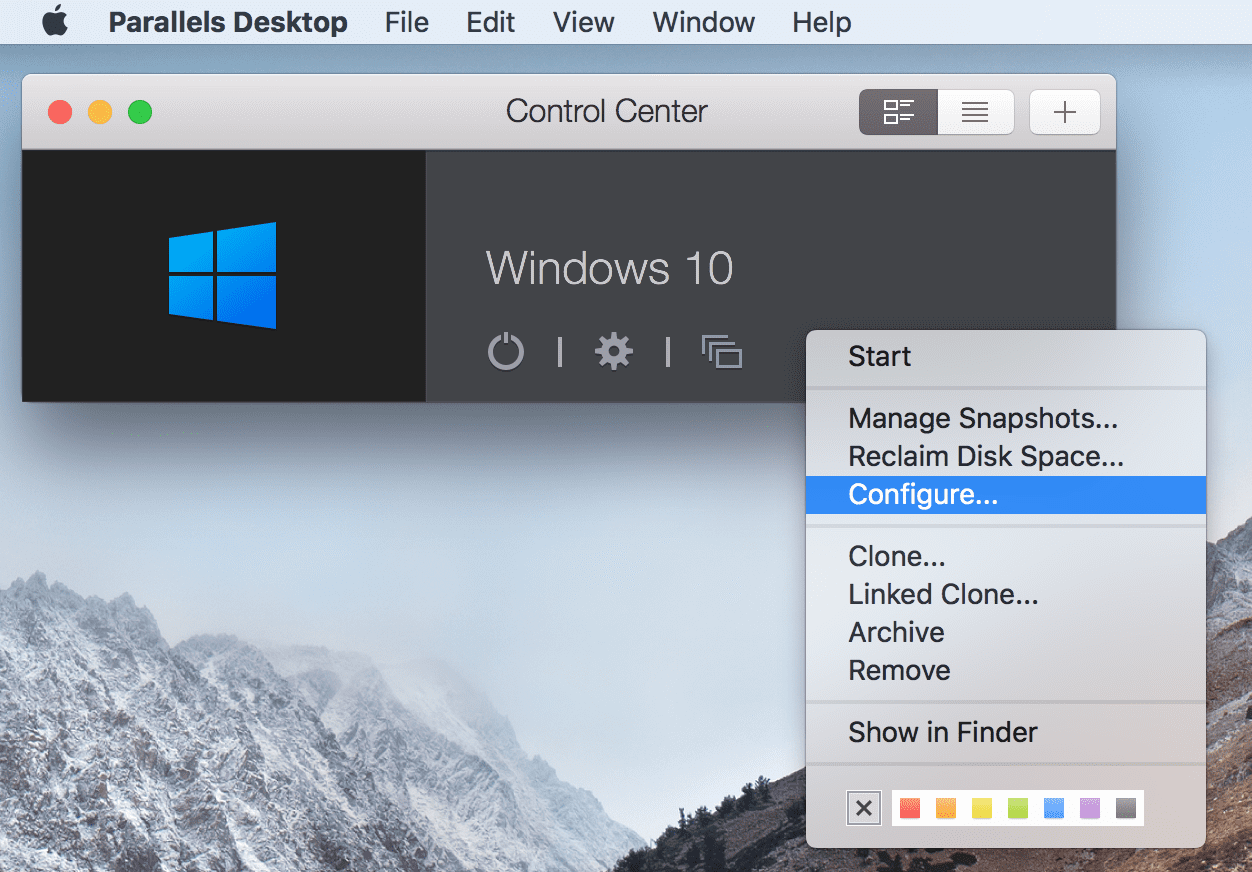Click the Windows 10 snapshots icon

[x=722, y=352]
